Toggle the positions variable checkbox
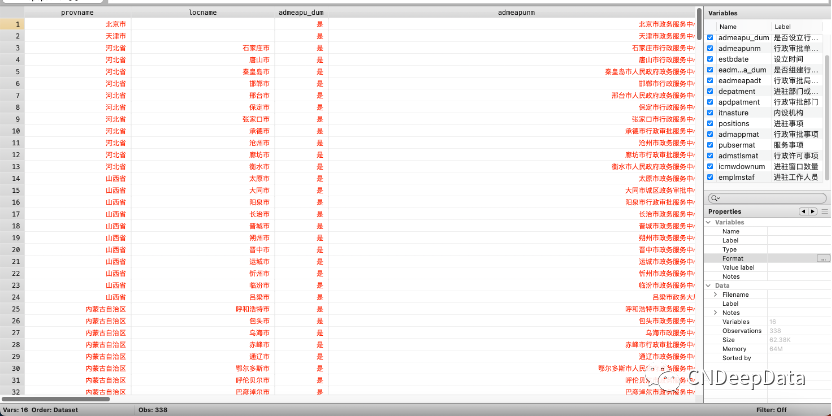Viewport: 832px width, 416px height. point(710,123)
